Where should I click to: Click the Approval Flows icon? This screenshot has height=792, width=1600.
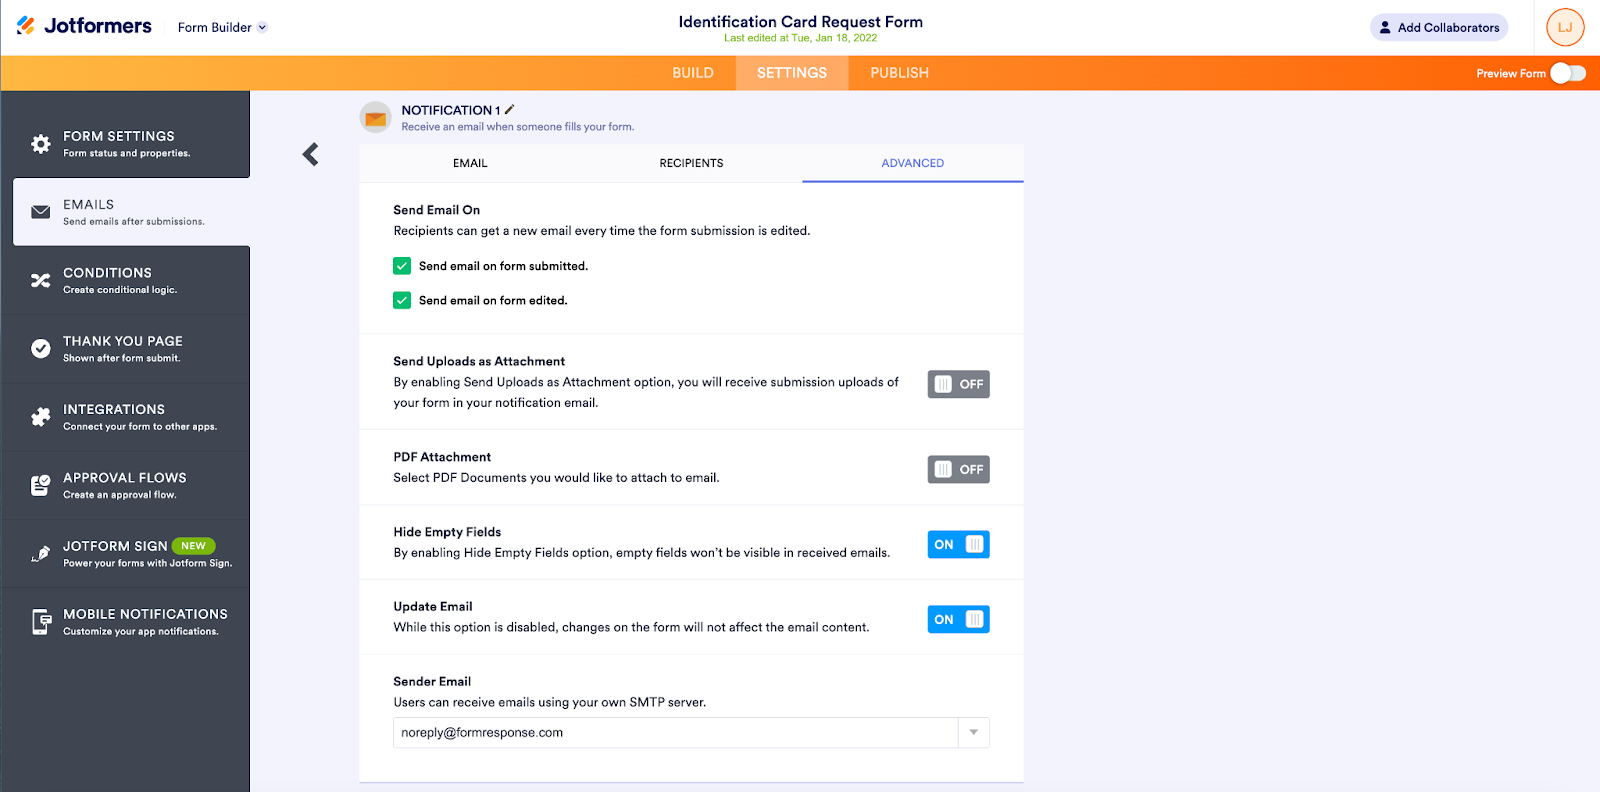(x=41, y=485)
